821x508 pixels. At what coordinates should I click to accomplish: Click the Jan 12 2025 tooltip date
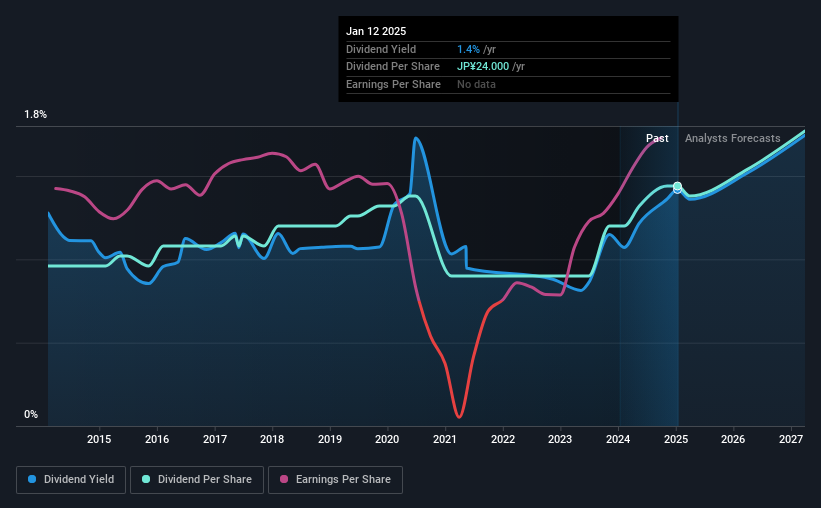tap(376, 31)
